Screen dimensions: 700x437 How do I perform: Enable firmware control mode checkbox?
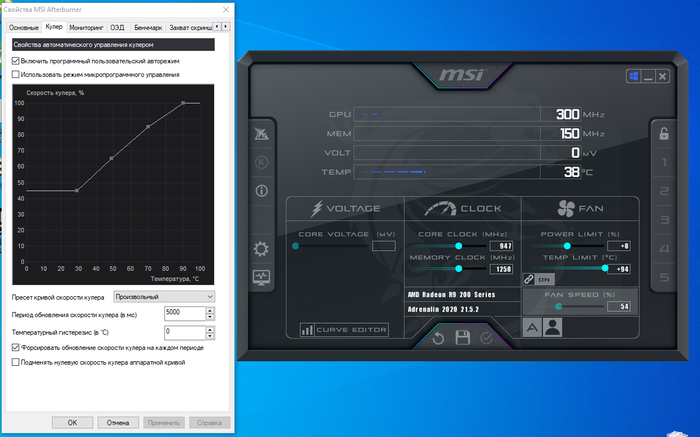click(x=15, y=74)
